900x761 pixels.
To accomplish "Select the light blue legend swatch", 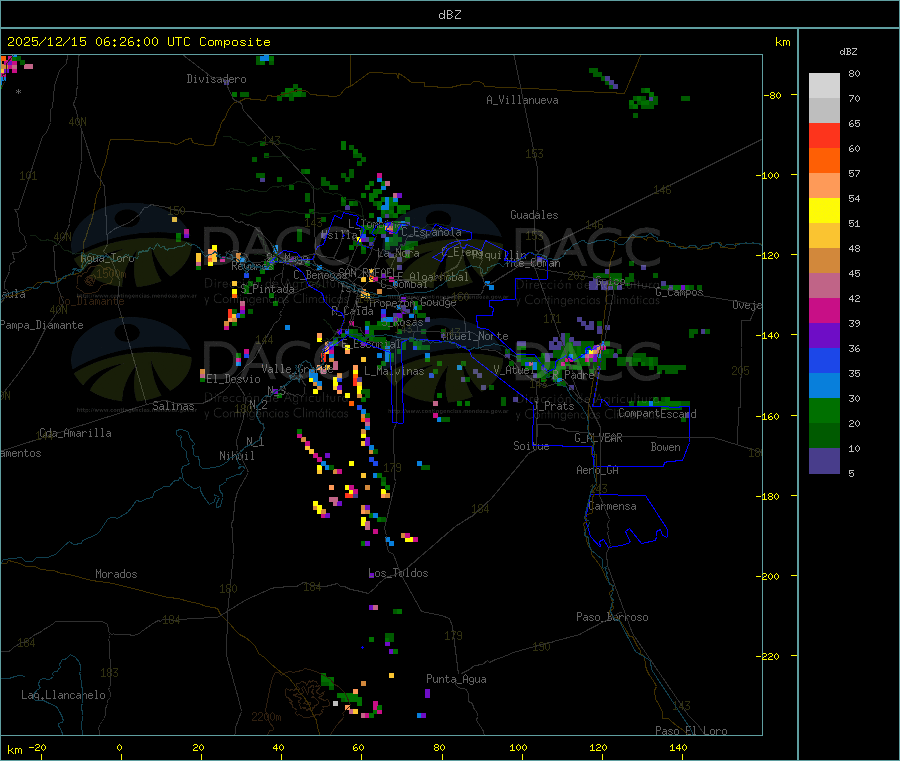I will pos(824,385).
